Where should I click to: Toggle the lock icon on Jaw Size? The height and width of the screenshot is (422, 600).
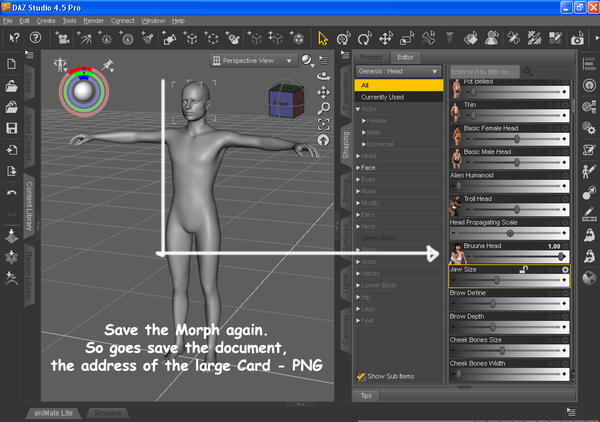(x=523, y=269)
